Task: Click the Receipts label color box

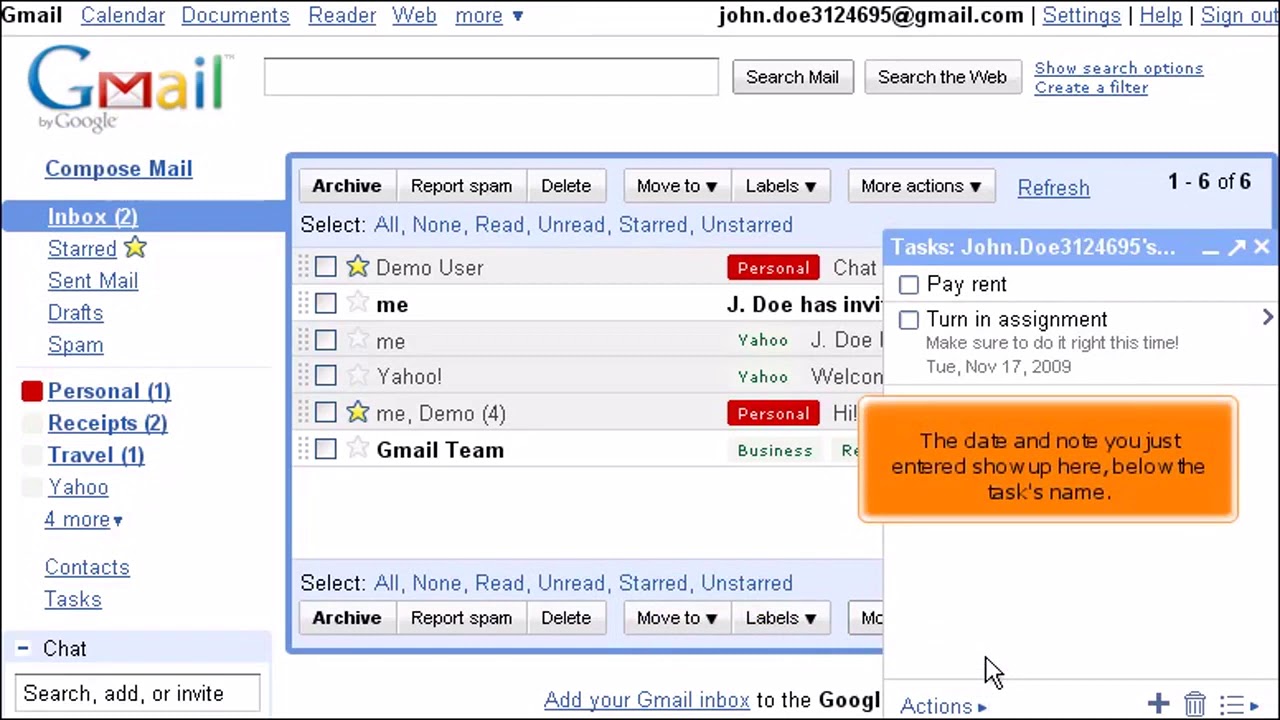Action: 31,423
